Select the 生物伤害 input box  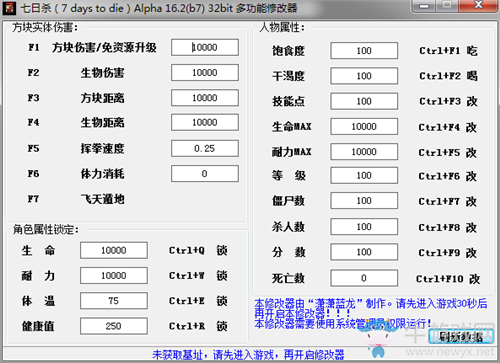(205, 72)
